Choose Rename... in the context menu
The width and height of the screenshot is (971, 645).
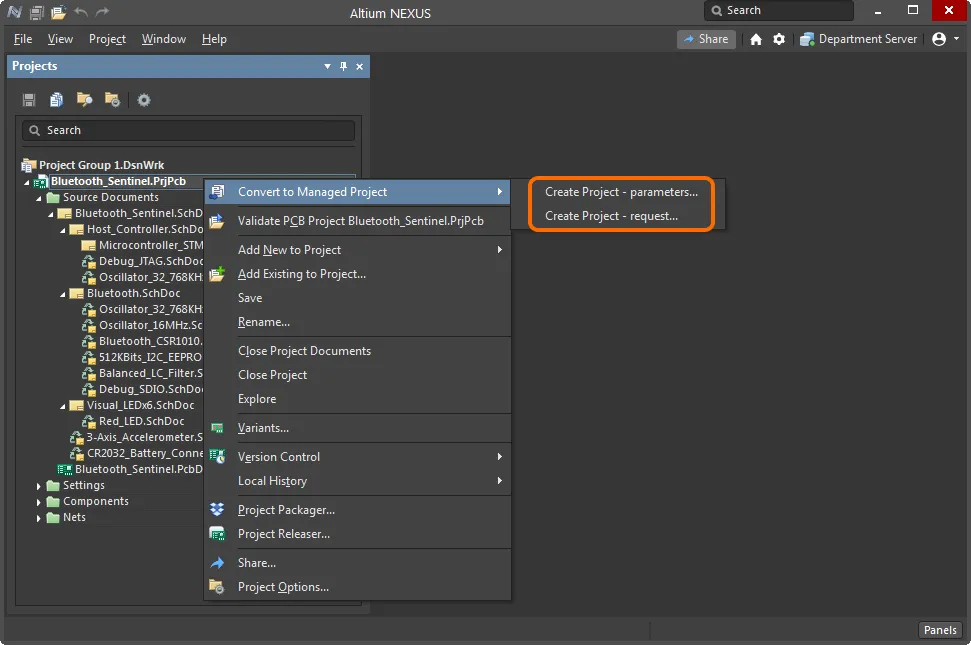357,322
